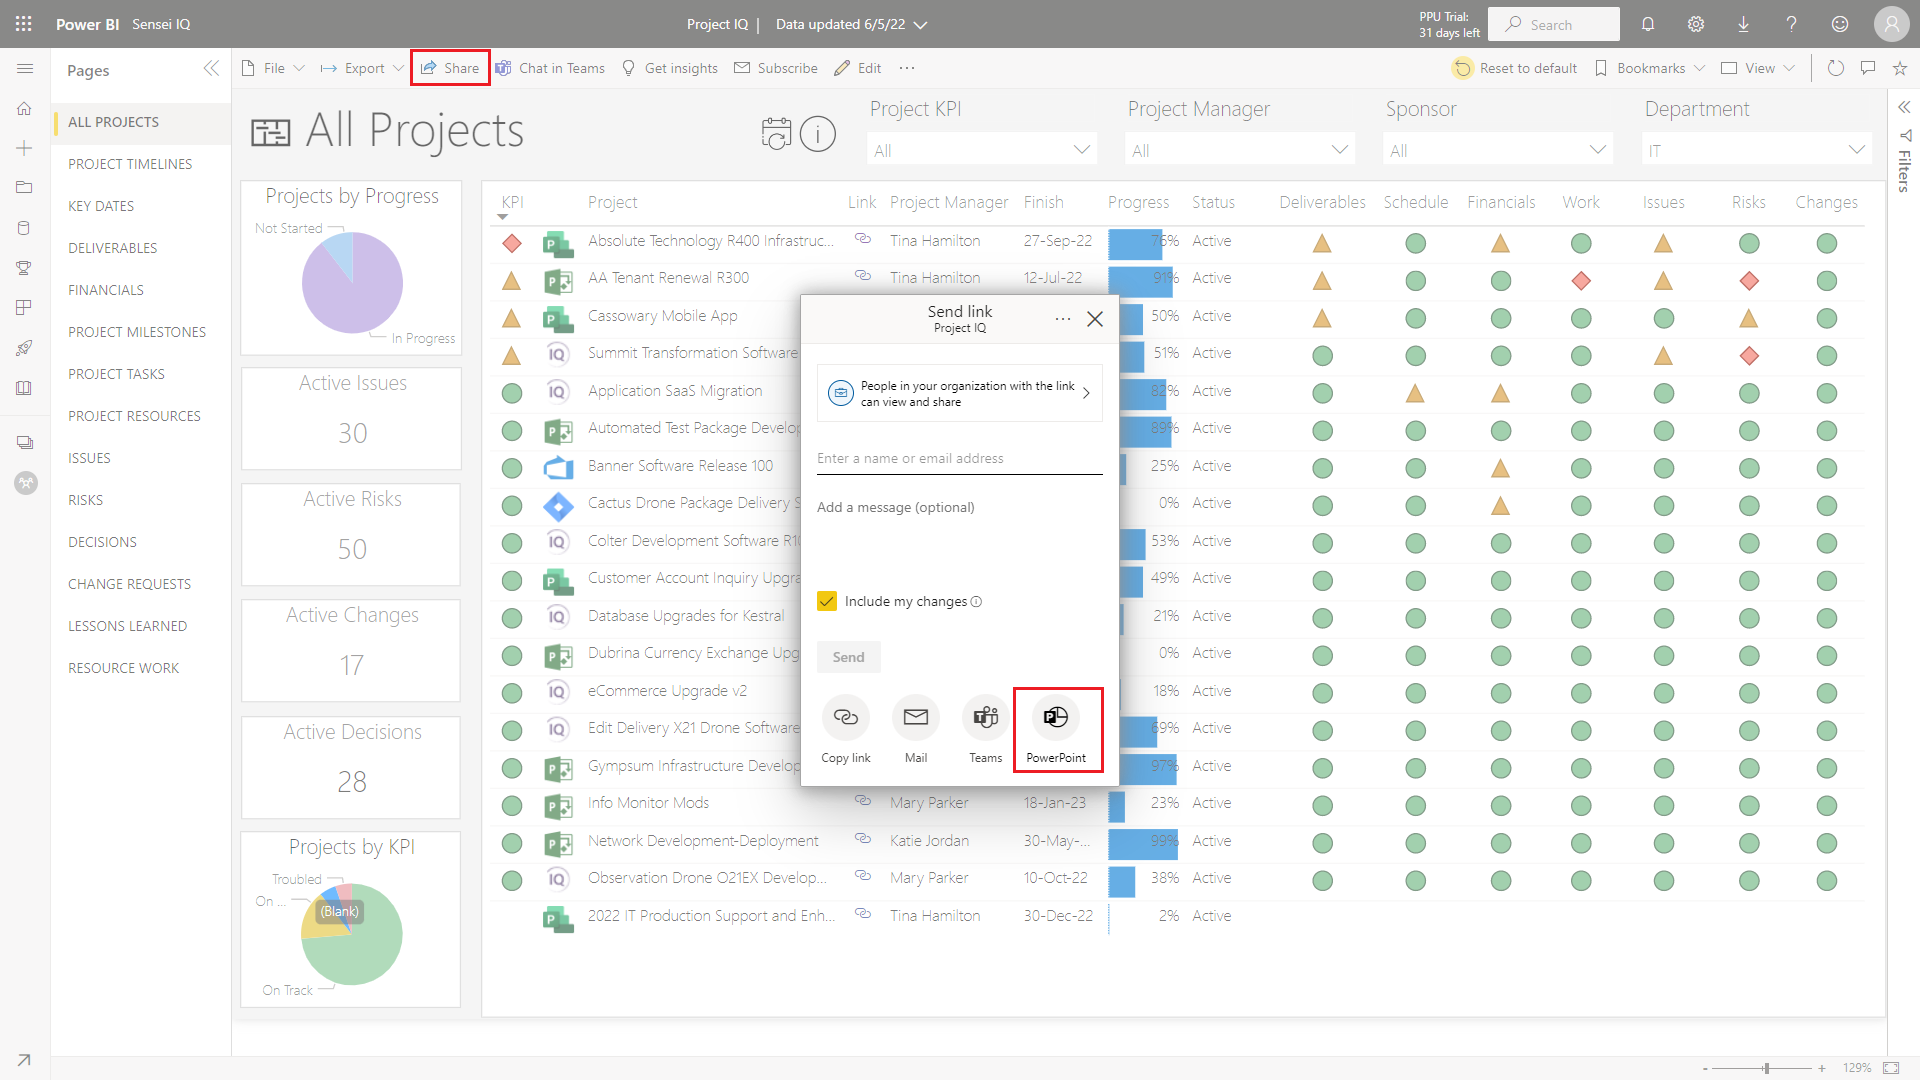Open the settings gear icon
The image size is (1920, 1080).
(1696, 24)
